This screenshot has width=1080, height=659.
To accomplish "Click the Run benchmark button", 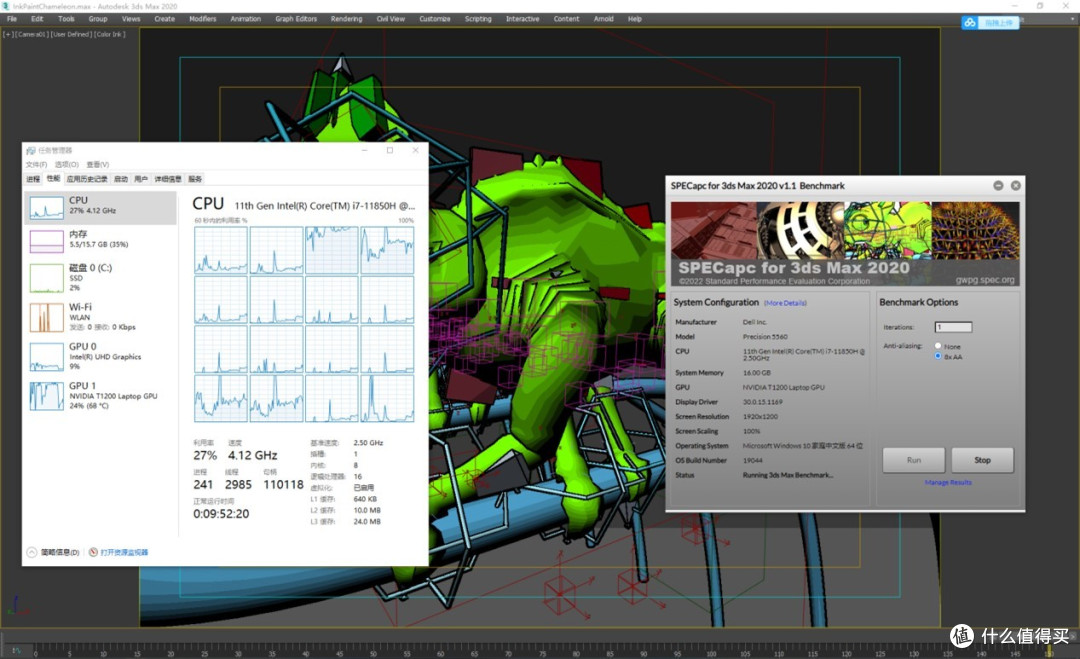I will click(913, 460).
